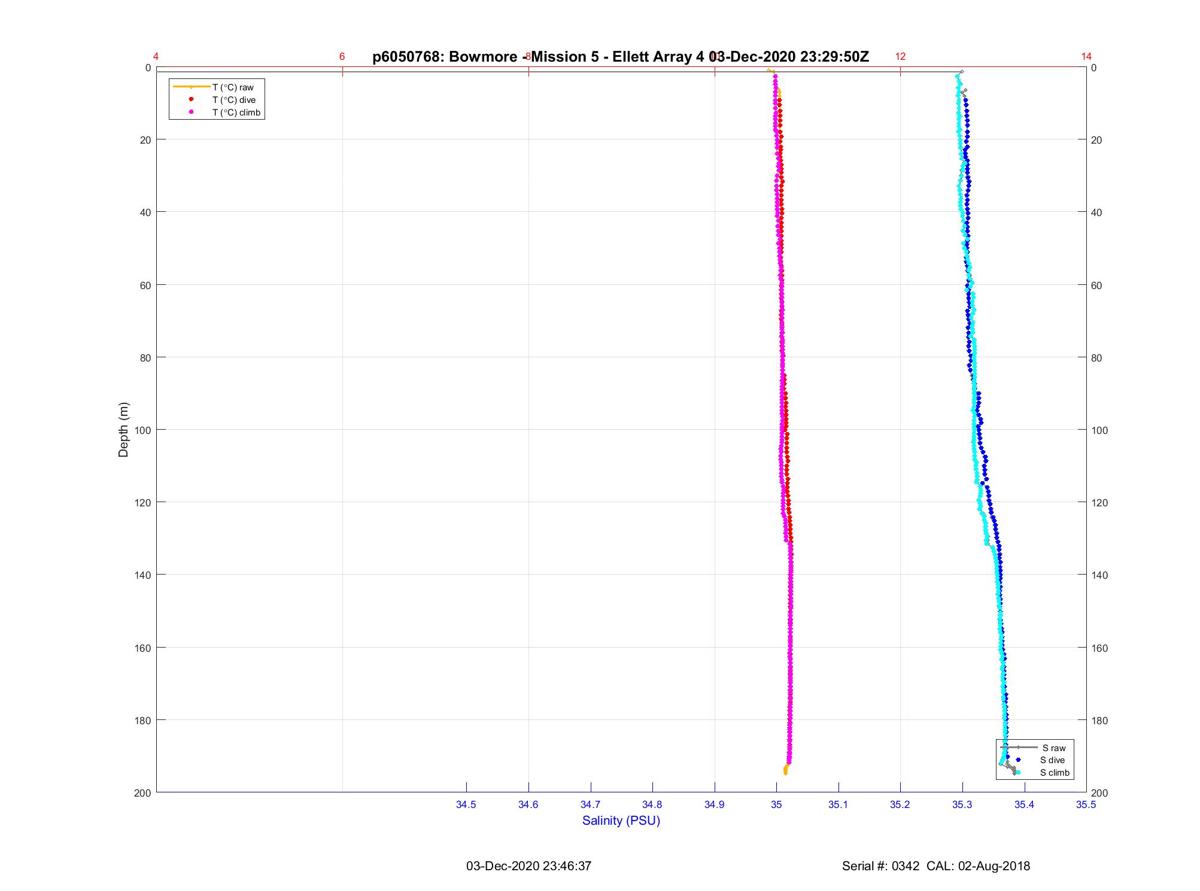This screenshot has width=1200, height=891.
Task: Click right-axis depth tick label 180
Action: point(1101,720)
